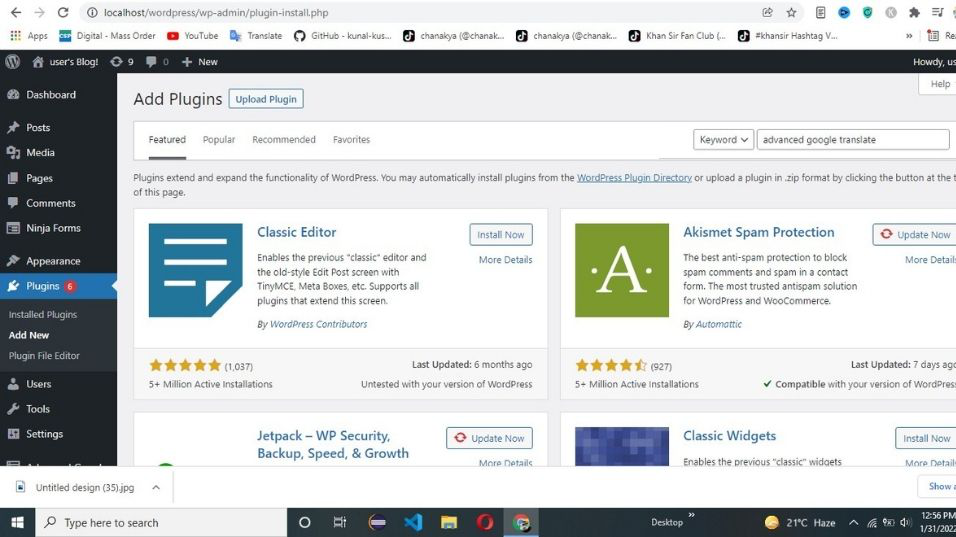Open the Automattic author link
Image resolution: width=956 pixels, height=537 pixels.
click(719, 324)
